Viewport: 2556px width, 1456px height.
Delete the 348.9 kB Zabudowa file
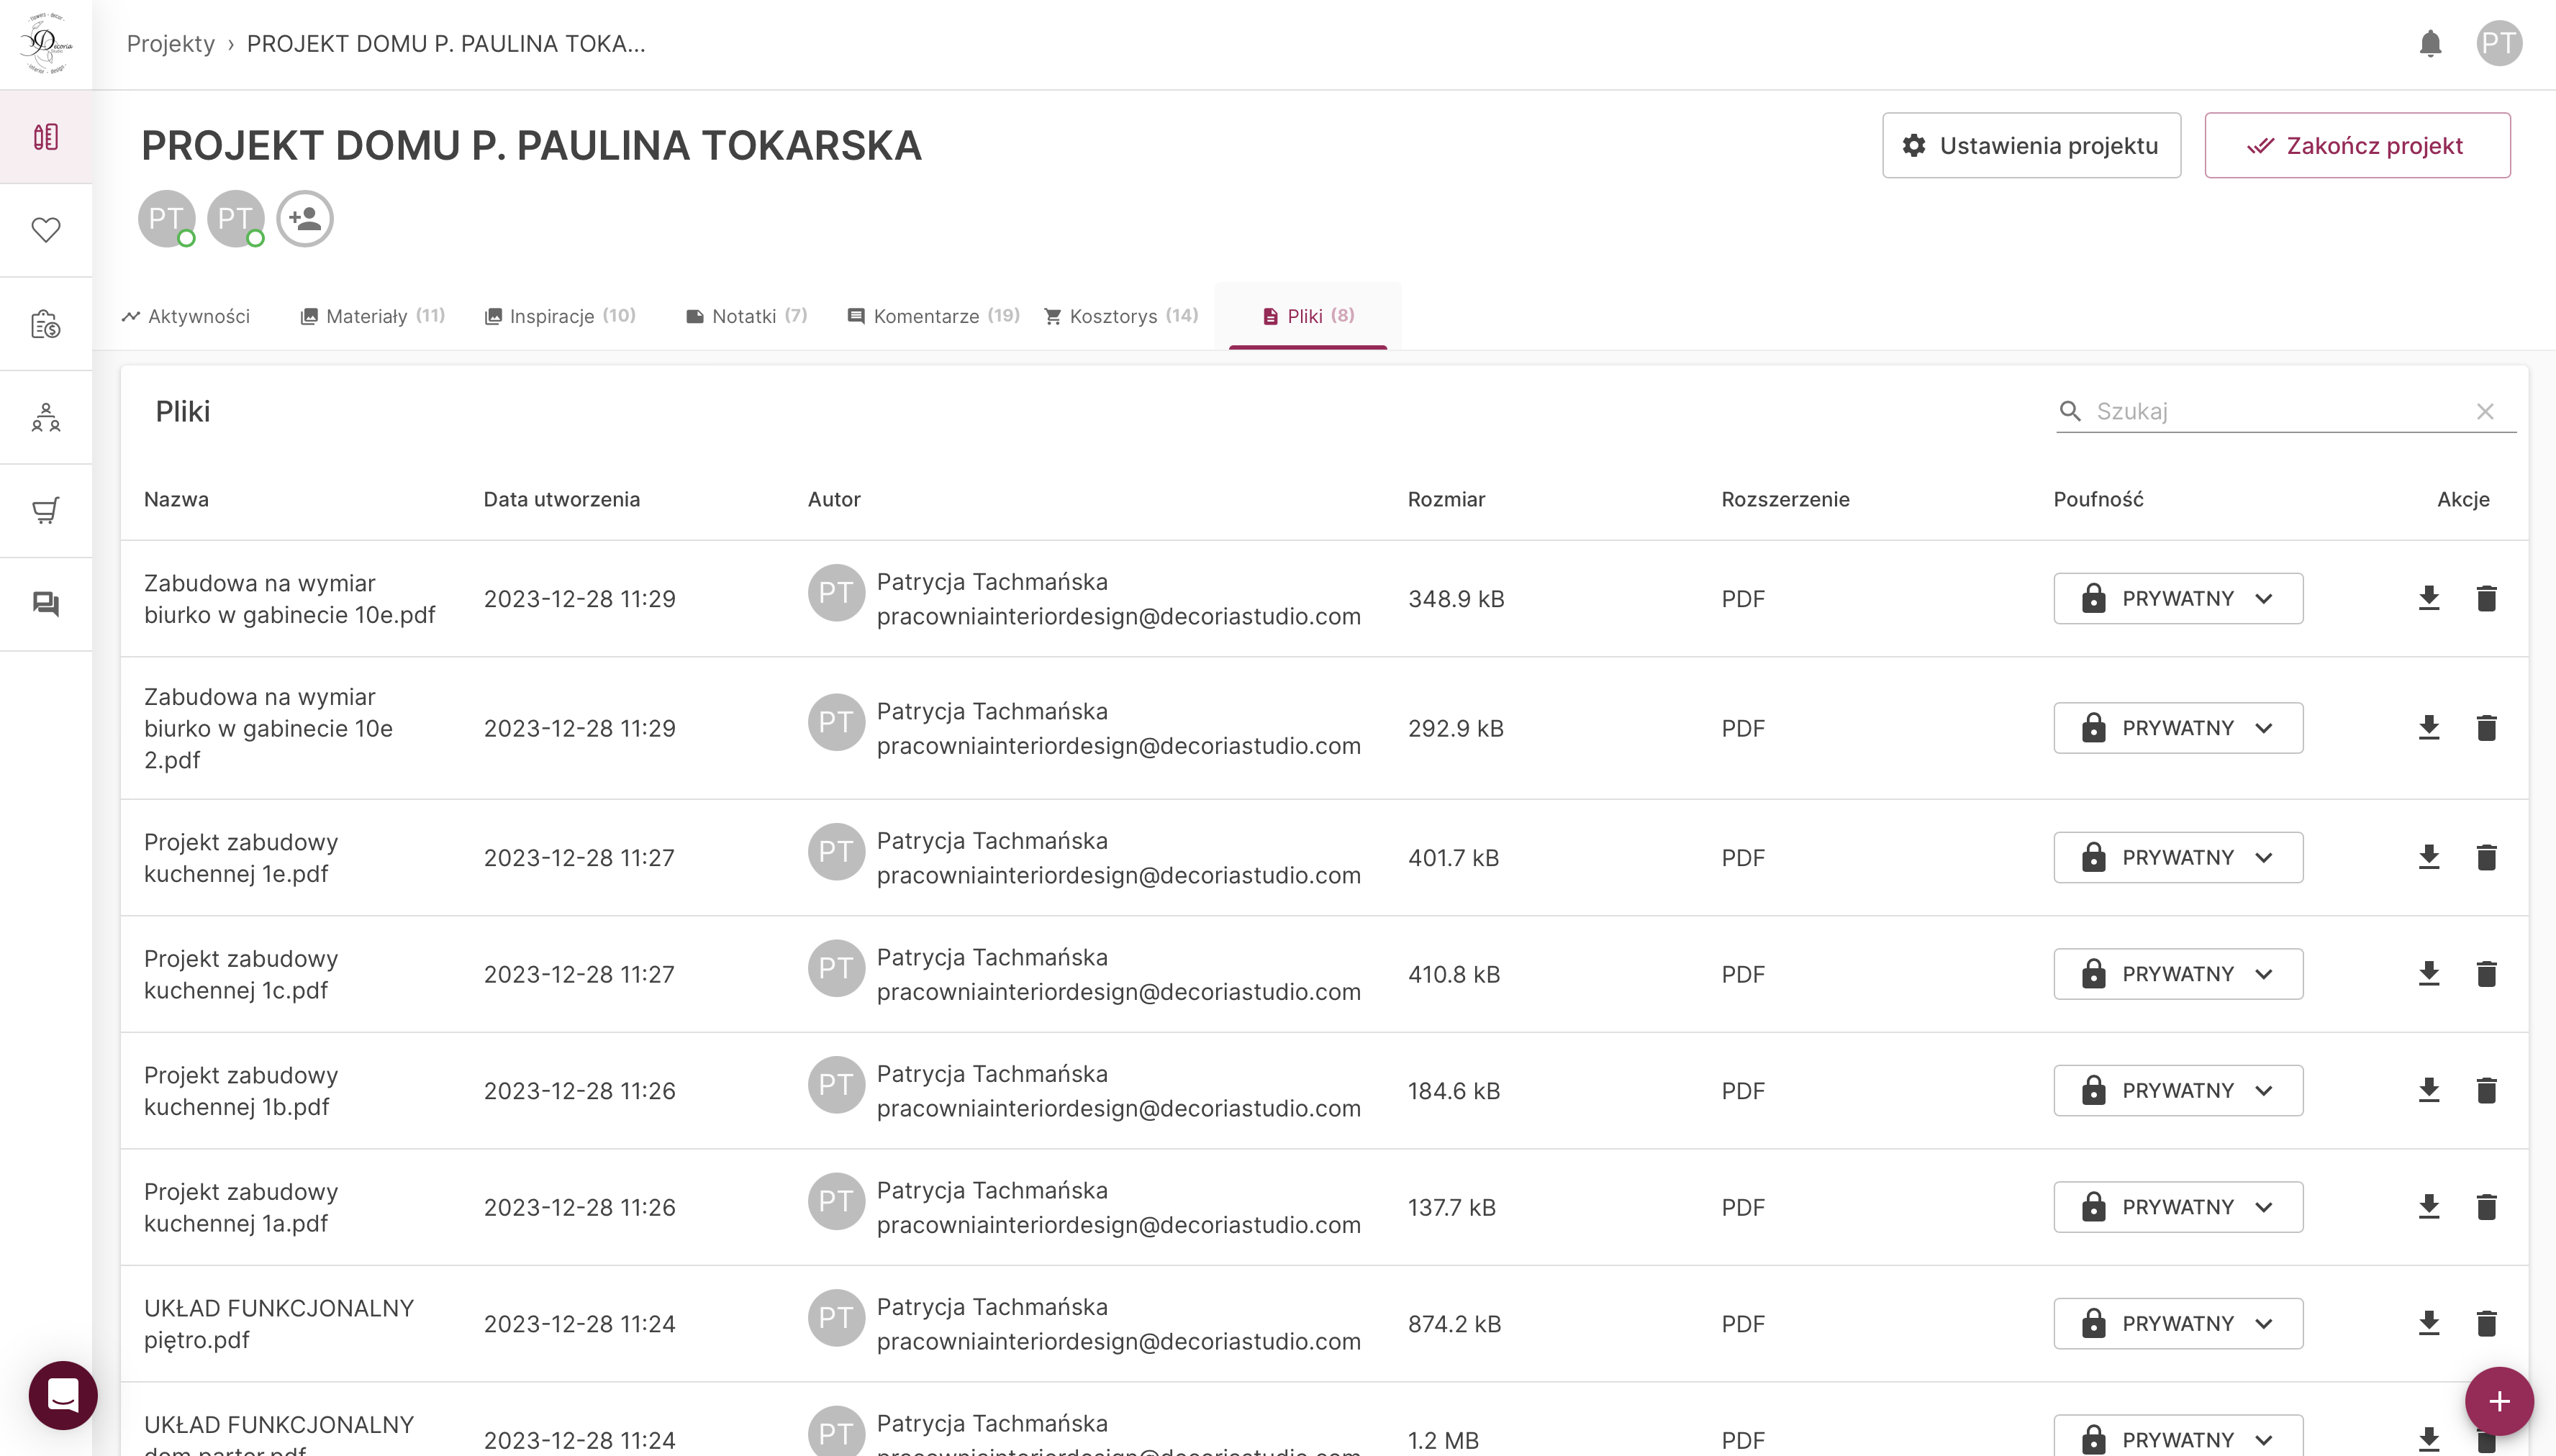click(2486, 598)
